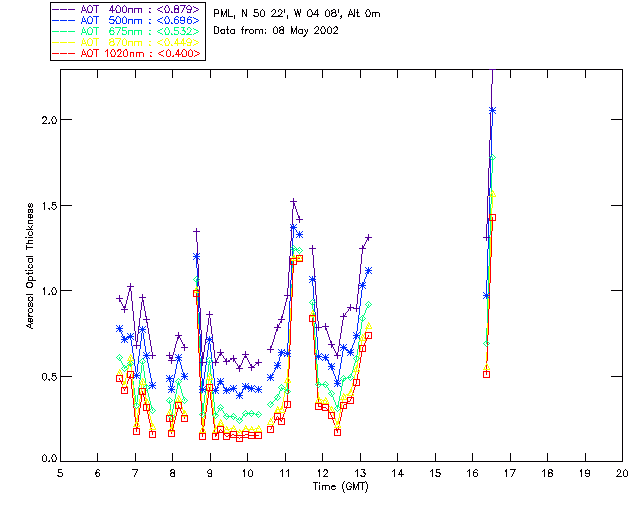Click the PML location header text
Image resolution: width=640 pixels, height=512 pixels.
[x=297, y=14]
